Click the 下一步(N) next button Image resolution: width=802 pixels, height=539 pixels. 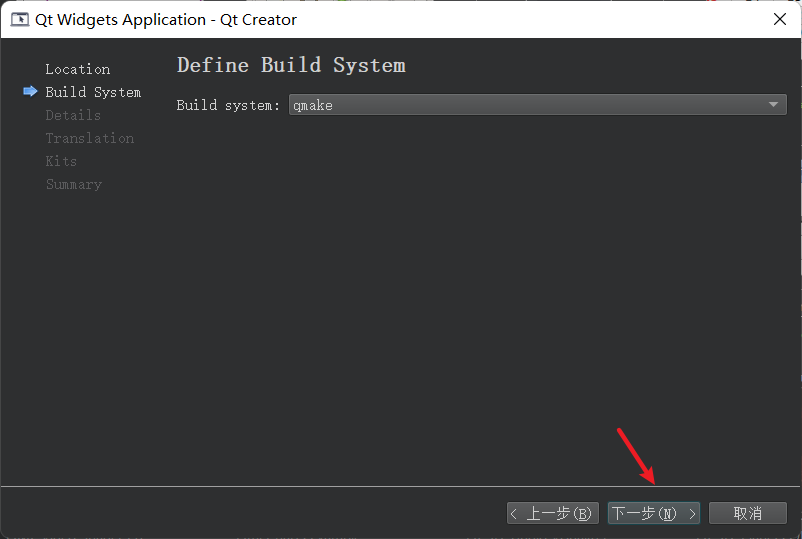coord(654,513)
